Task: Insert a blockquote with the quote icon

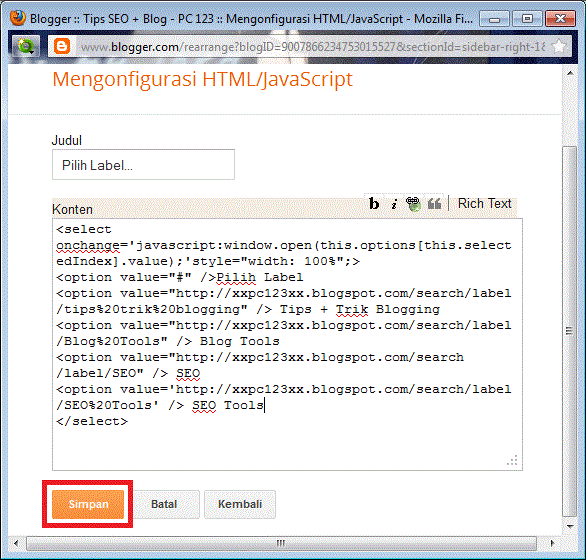Action: [434, 204]
